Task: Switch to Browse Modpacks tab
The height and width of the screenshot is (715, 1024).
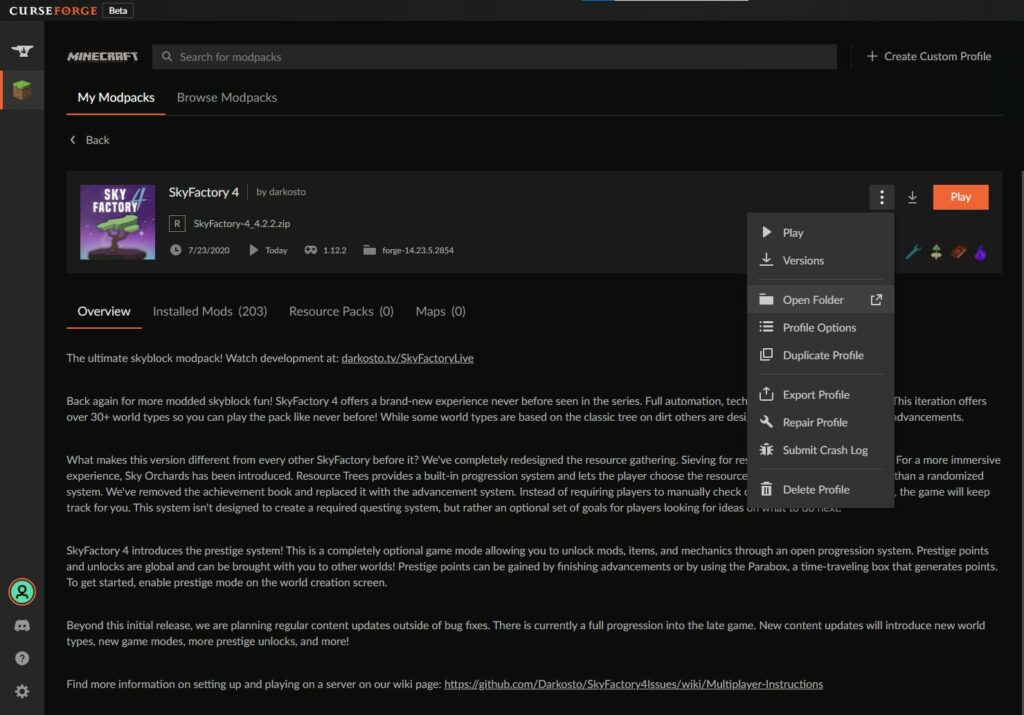Action: click(x=227, y=97)
